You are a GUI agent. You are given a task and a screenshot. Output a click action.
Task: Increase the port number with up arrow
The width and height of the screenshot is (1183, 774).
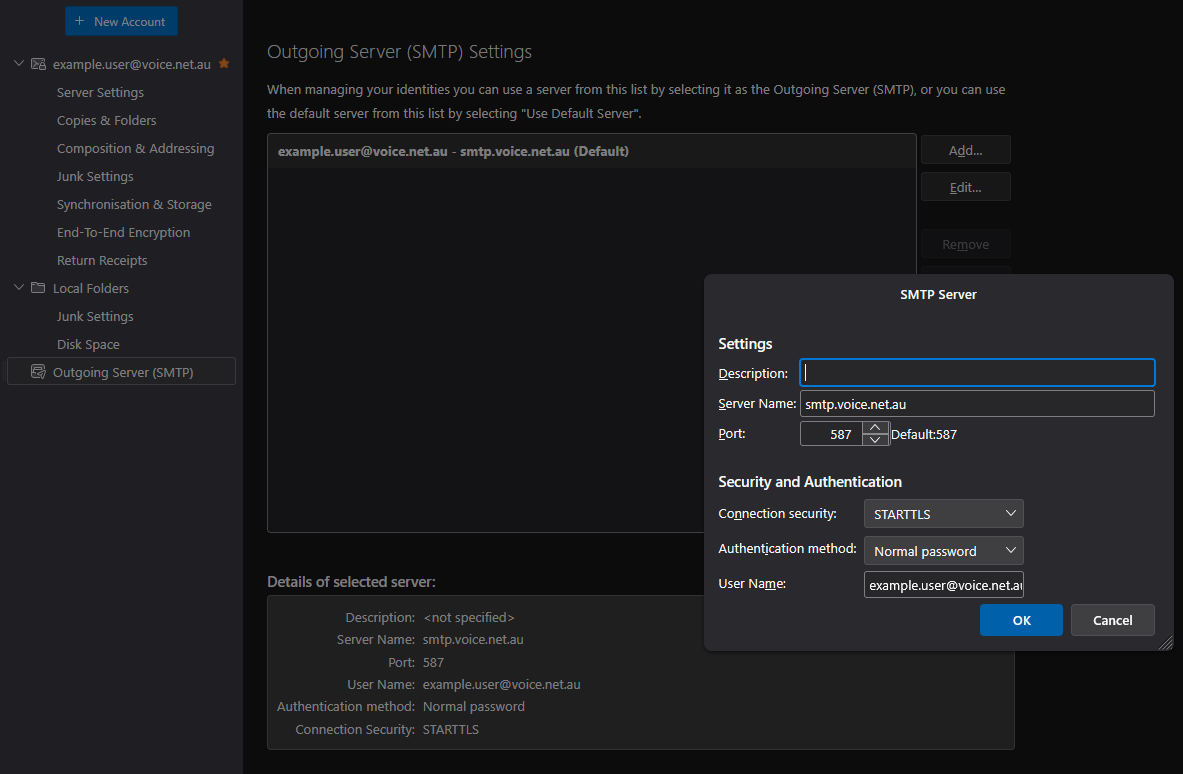click(x=876, y=428)
